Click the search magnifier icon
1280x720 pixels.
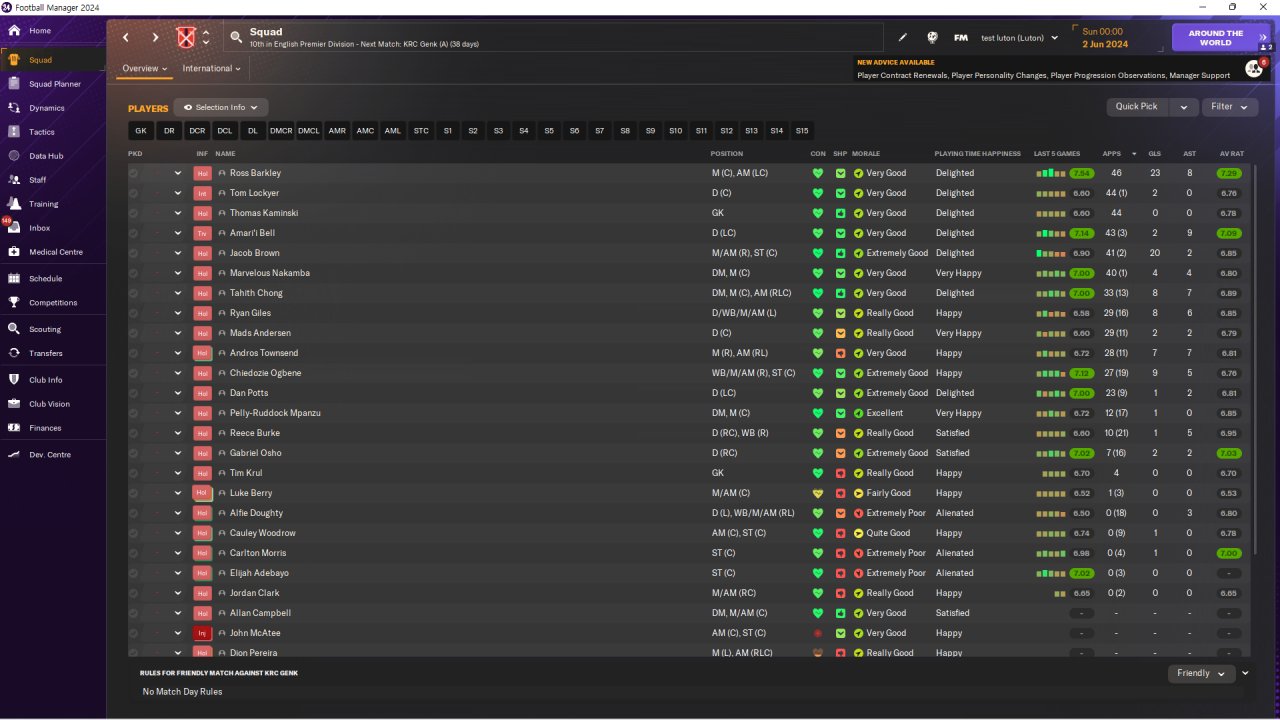pyautogui.click(x=236, y=38)
